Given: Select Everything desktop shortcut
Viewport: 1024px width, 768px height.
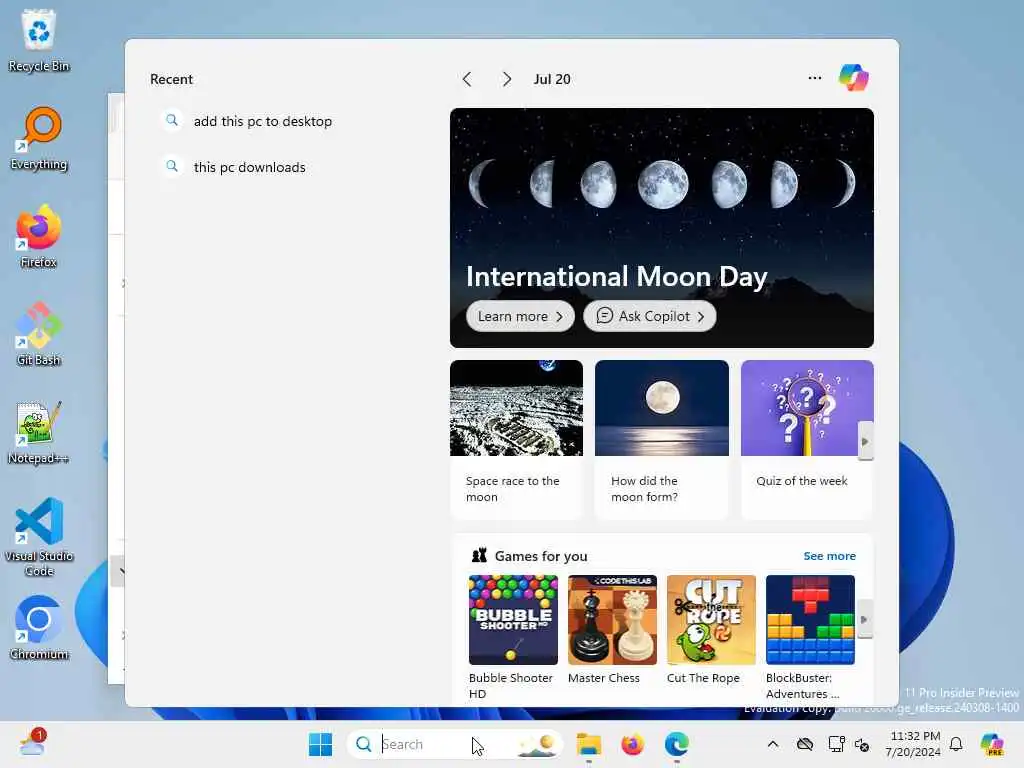Looking at the screenshot, I should tap(39, 138).
